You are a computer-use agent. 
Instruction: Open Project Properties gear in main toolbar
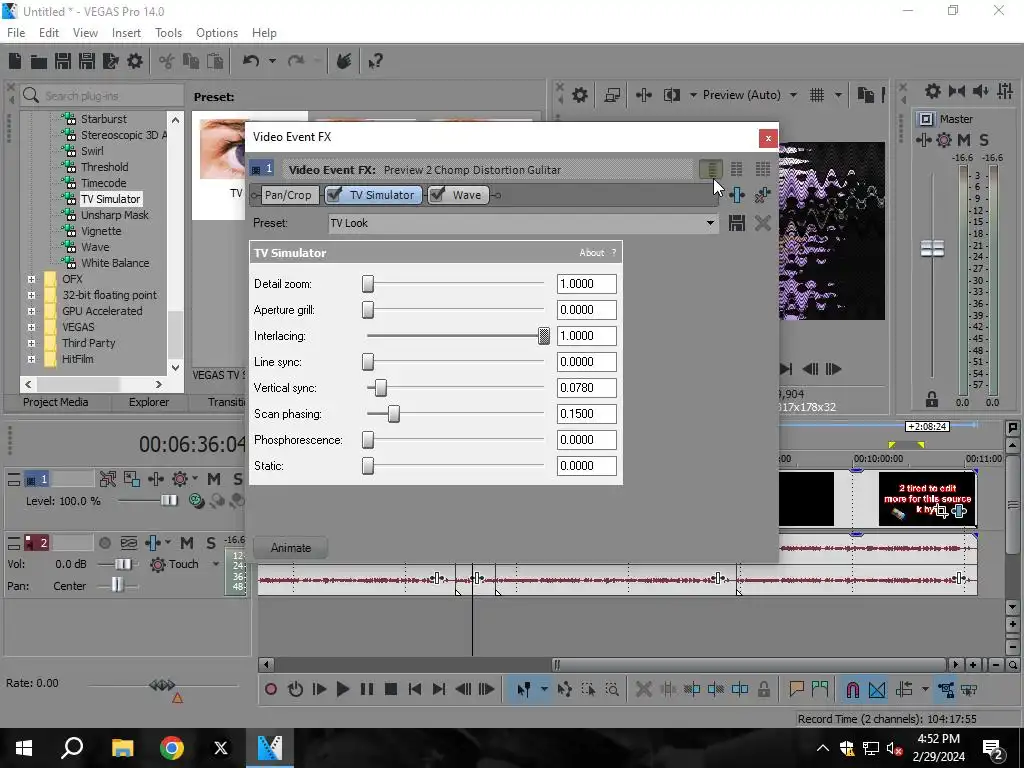pos(135,61)
